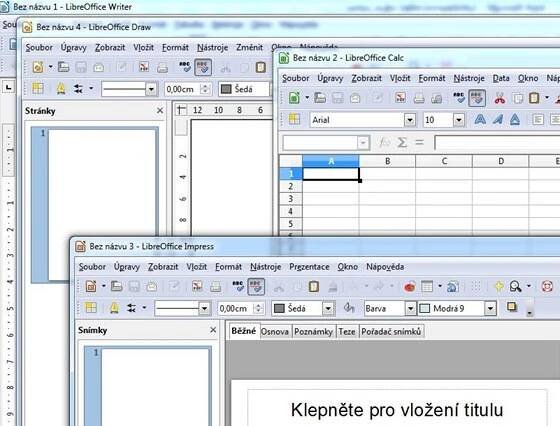Select column B header in Calc

pos(387,161)
